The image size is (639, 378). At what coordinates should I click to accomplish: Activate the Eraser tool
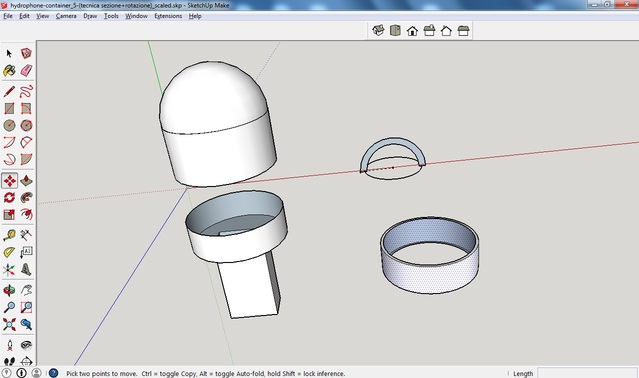click(x=26, y=70)
